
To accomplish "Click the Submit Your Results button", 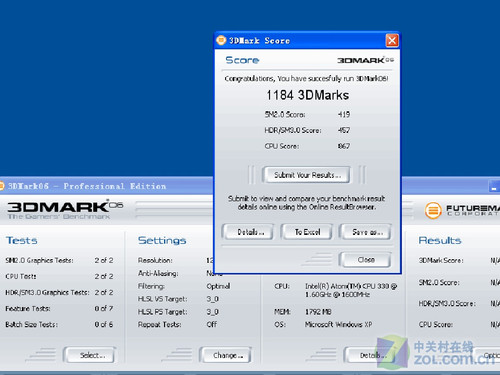I will click(x=306, y=175).
